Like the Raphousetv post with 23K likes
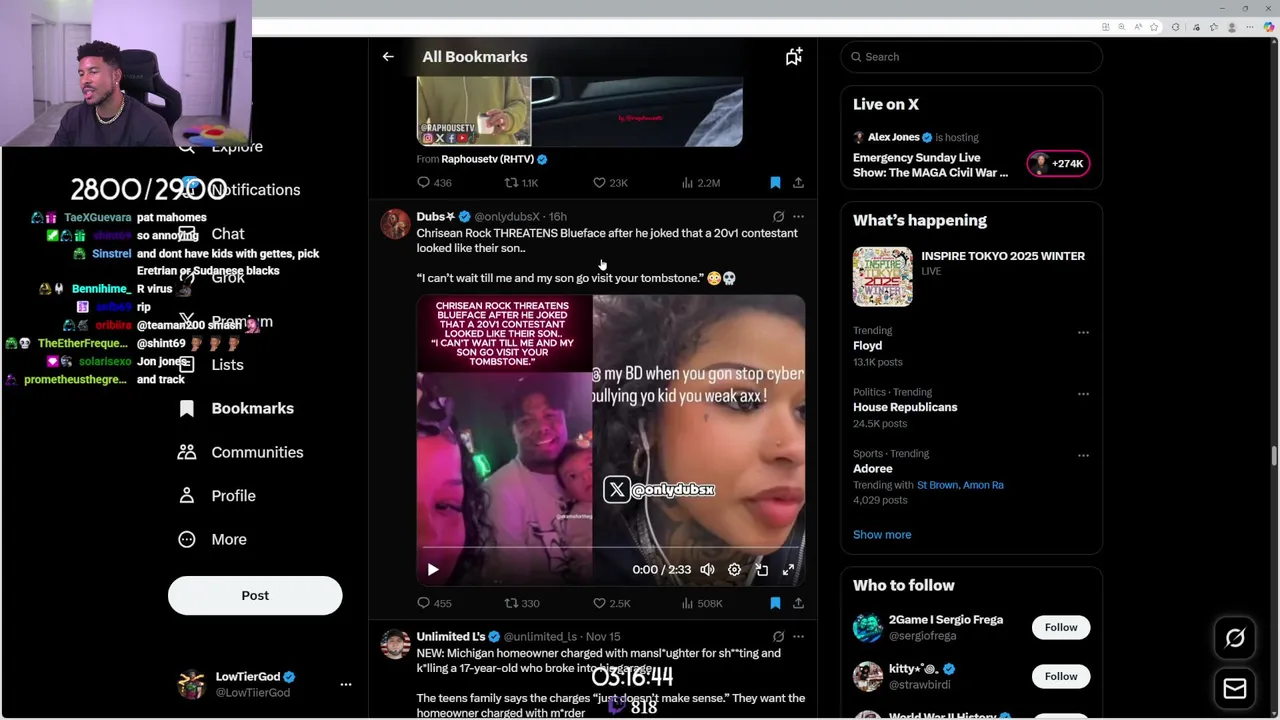The image size is (1280, 720). [x=611, y=183]
